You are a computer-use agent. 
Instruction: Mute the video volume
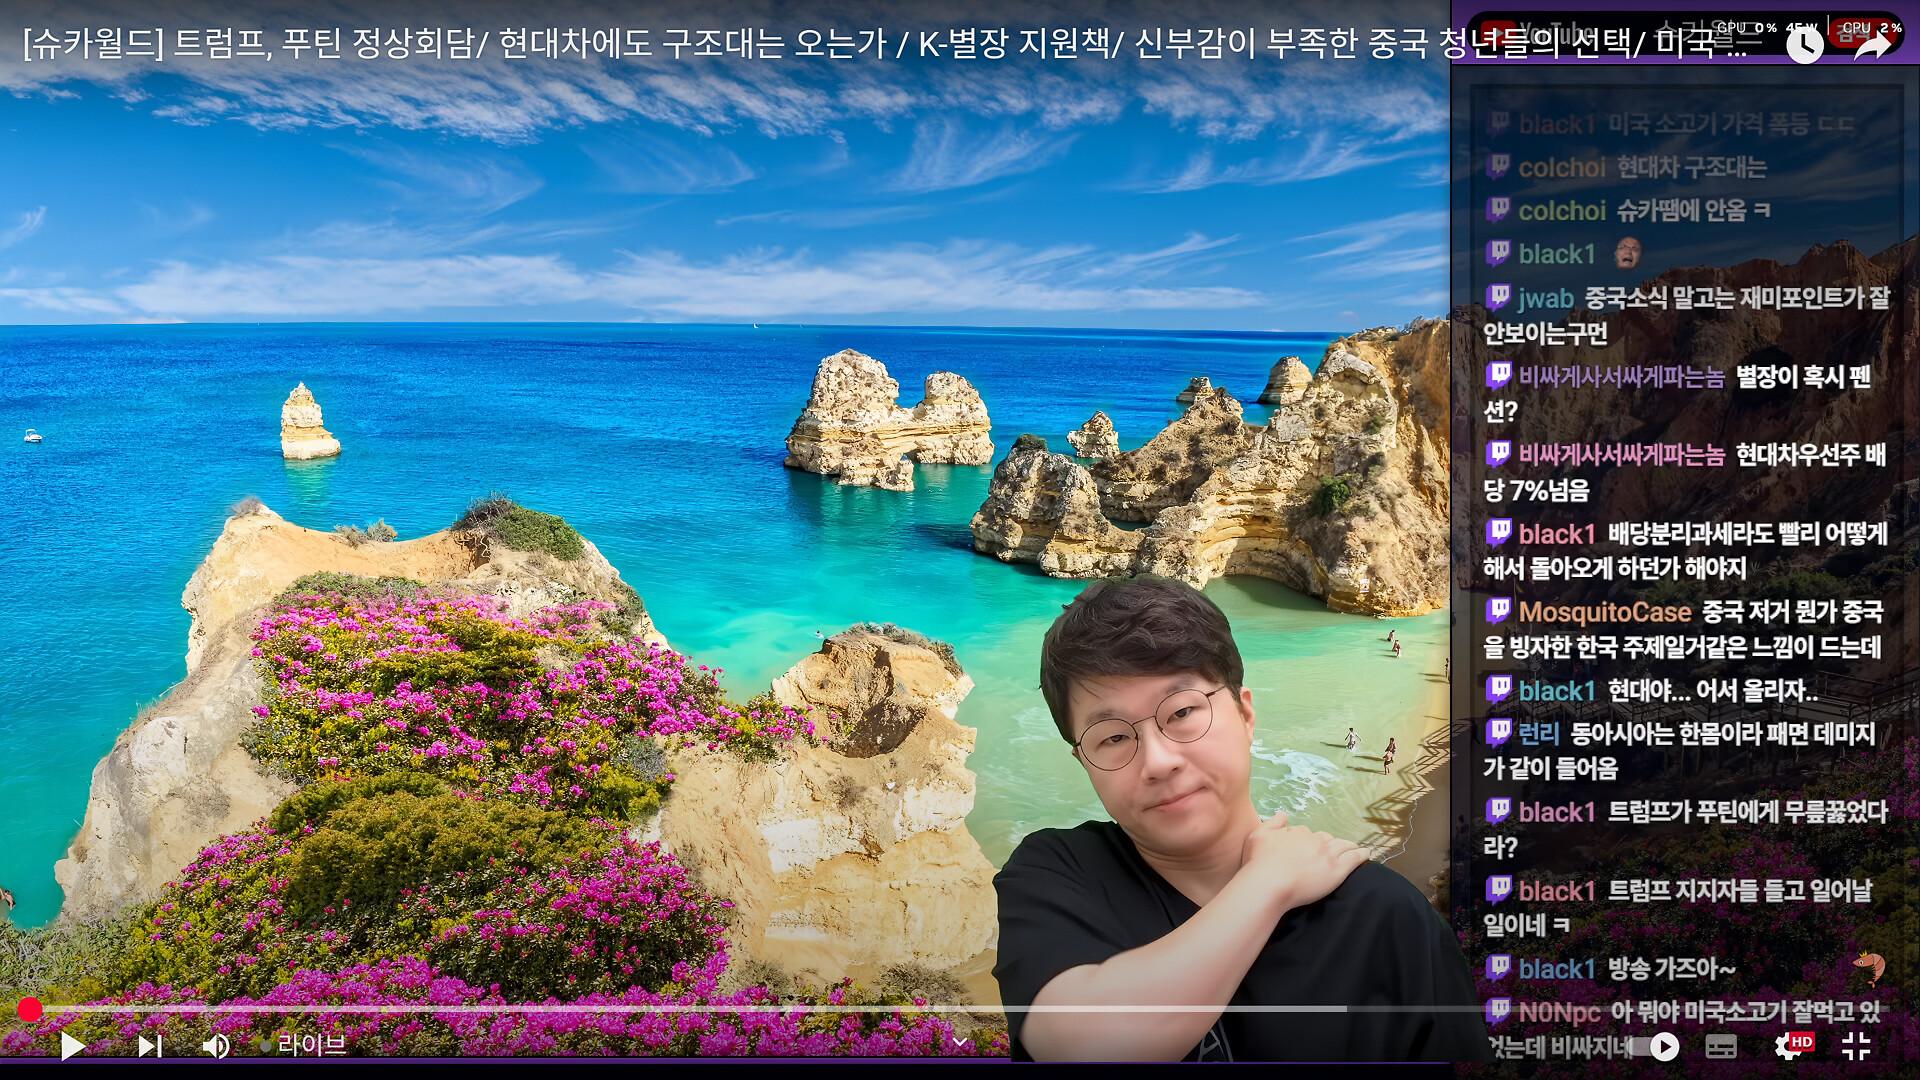(x=215, y=1046)
